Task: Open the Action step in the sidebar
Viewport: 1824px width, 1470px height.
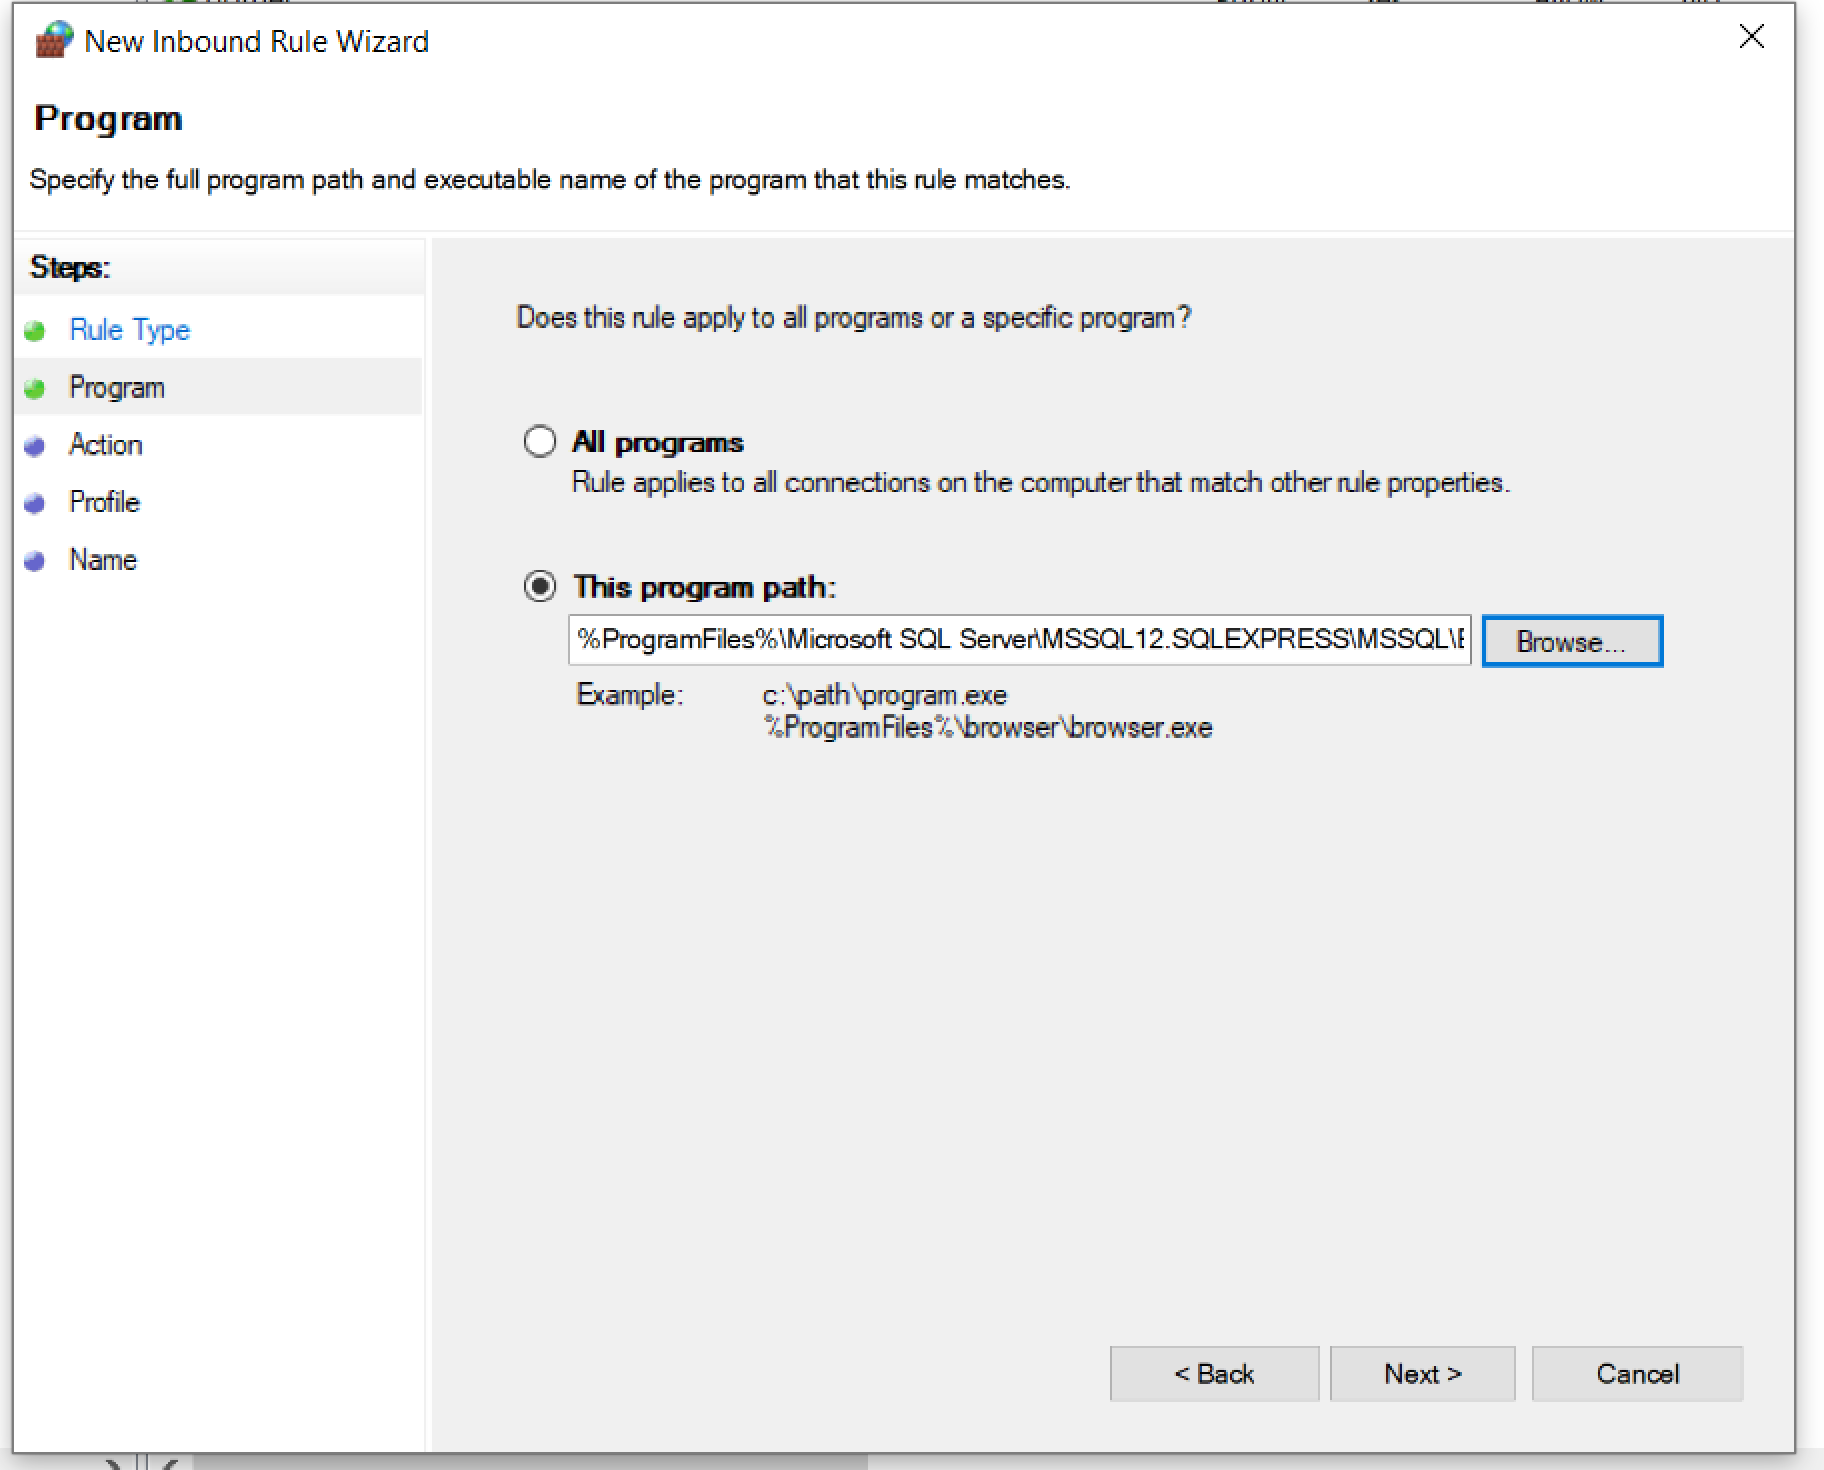Action: coord(106,445)
